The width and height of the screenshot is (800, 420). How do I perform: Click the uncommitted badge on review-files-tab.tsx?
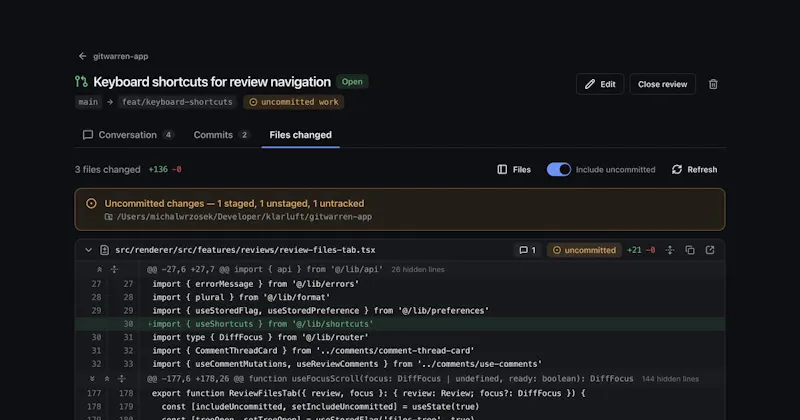(584, 250)
